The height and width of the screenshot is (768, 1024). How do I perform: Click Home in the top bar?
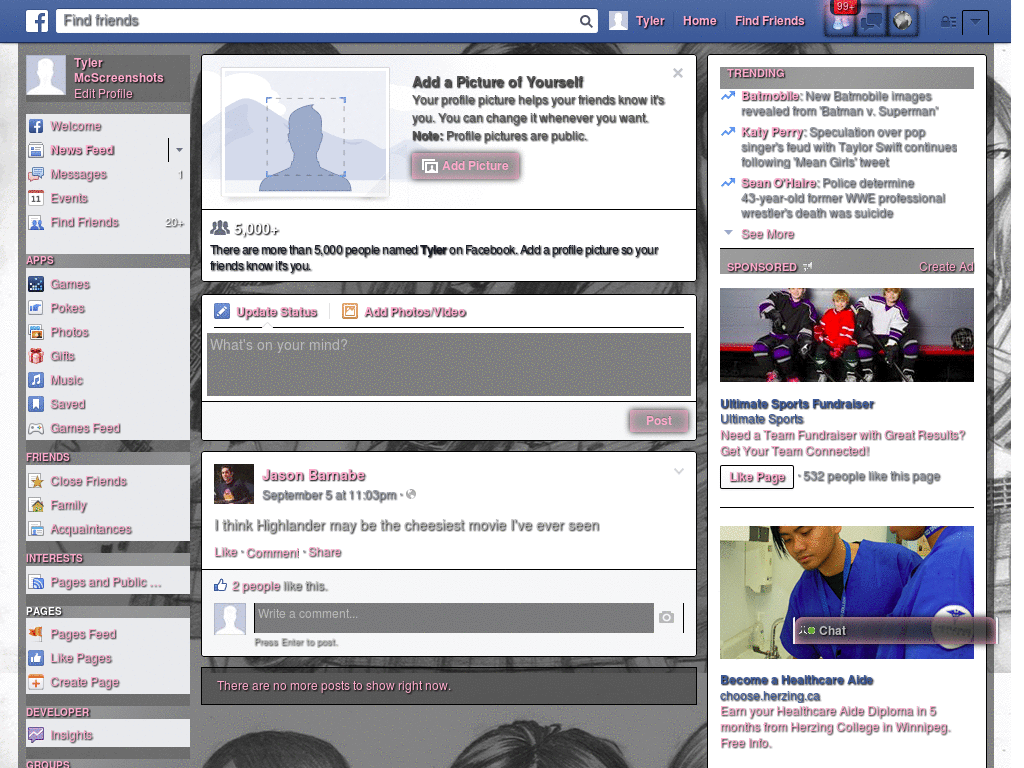coord(699,21)
